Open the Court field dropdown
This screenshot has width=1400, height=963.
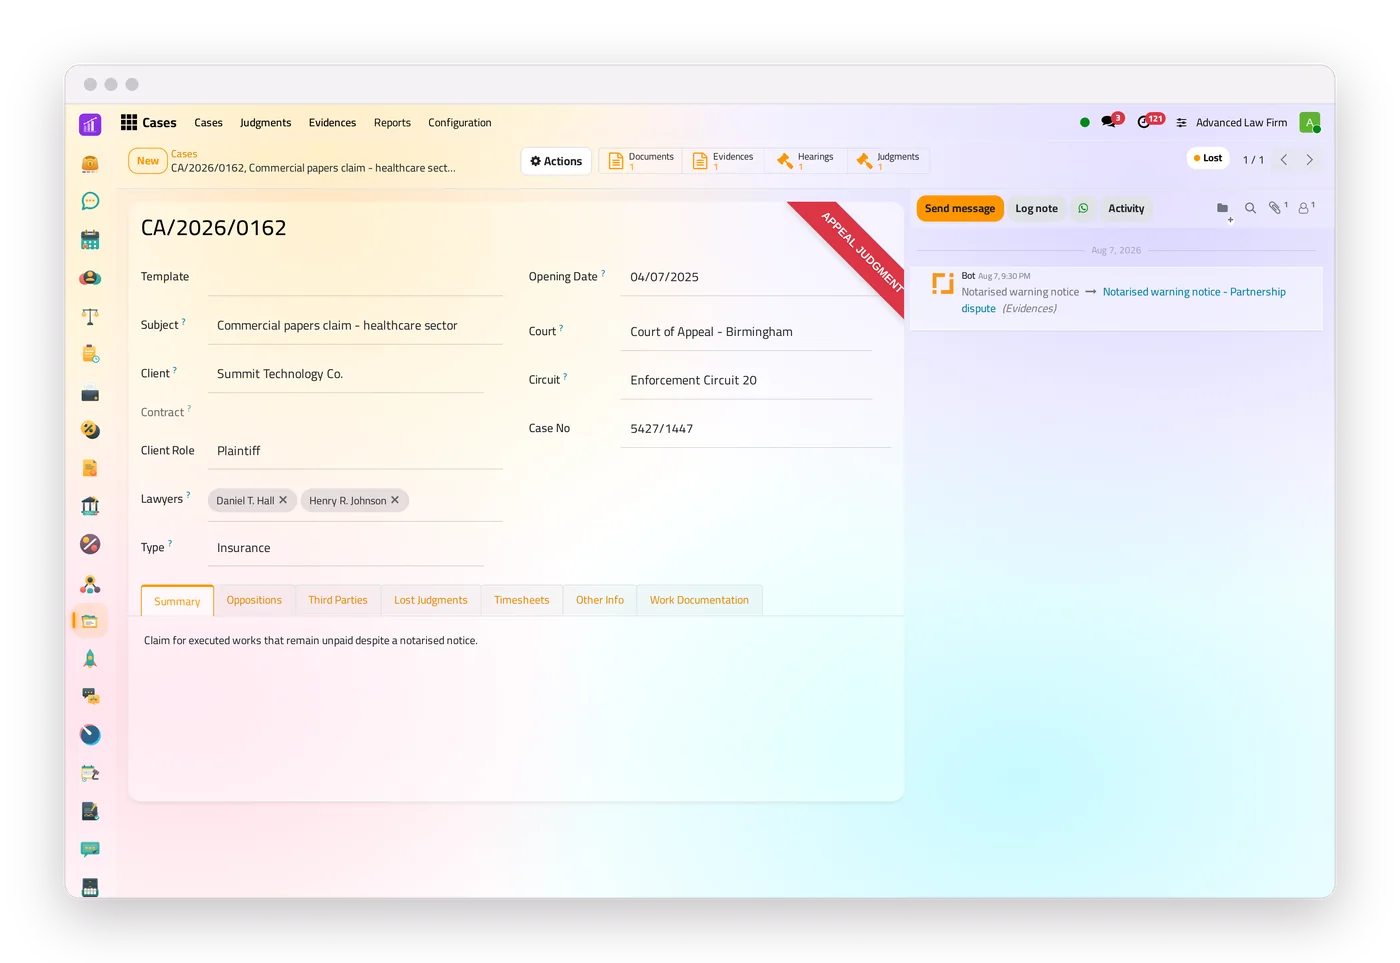(x=746, y=332)
